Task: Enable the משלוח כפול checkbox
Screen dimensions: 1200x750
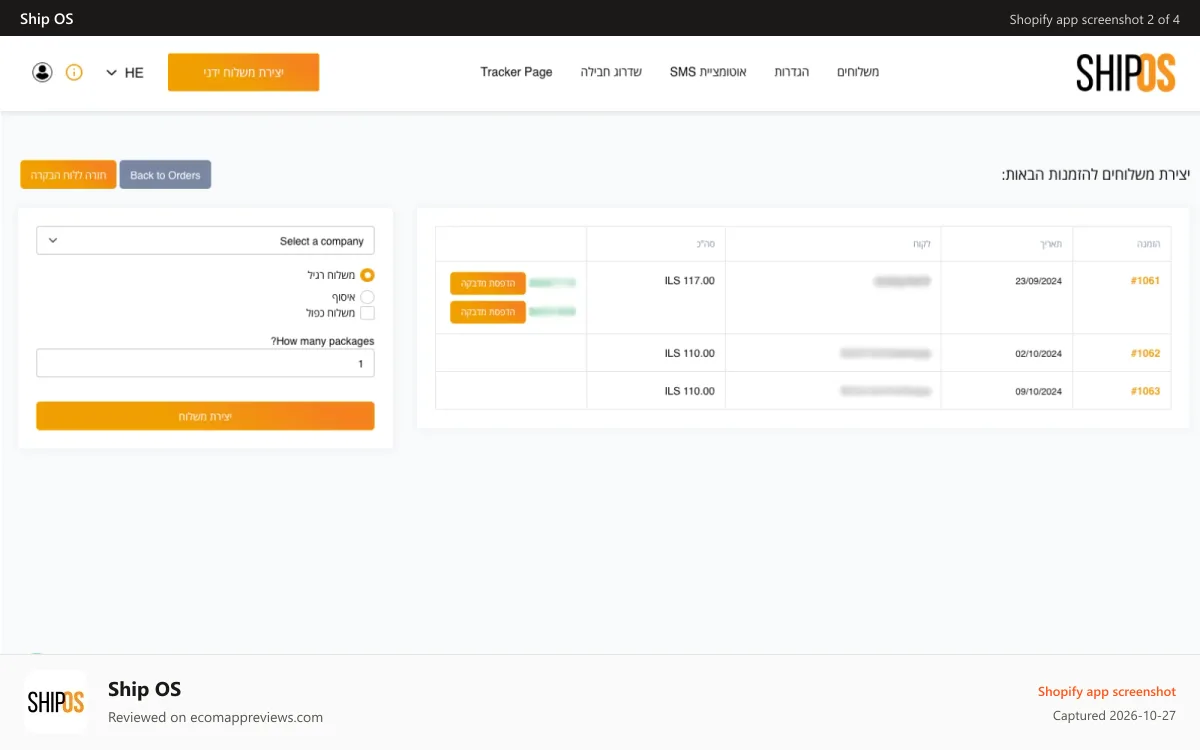Action: [367, 313]
